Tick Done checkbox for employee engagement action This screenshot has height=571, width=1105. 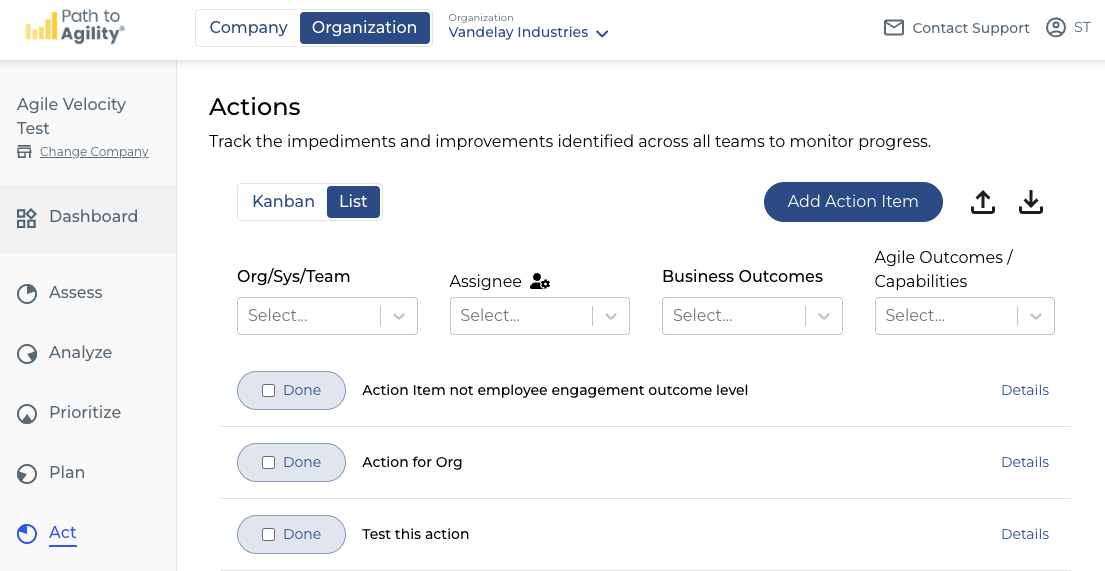[268, 390]
